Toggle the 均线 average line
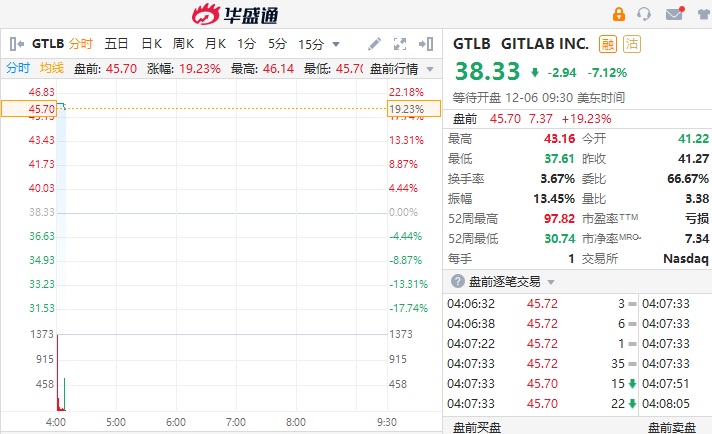The height and width of the screenshot is (434, 712). pyautogui.click(x=52, y=69)
